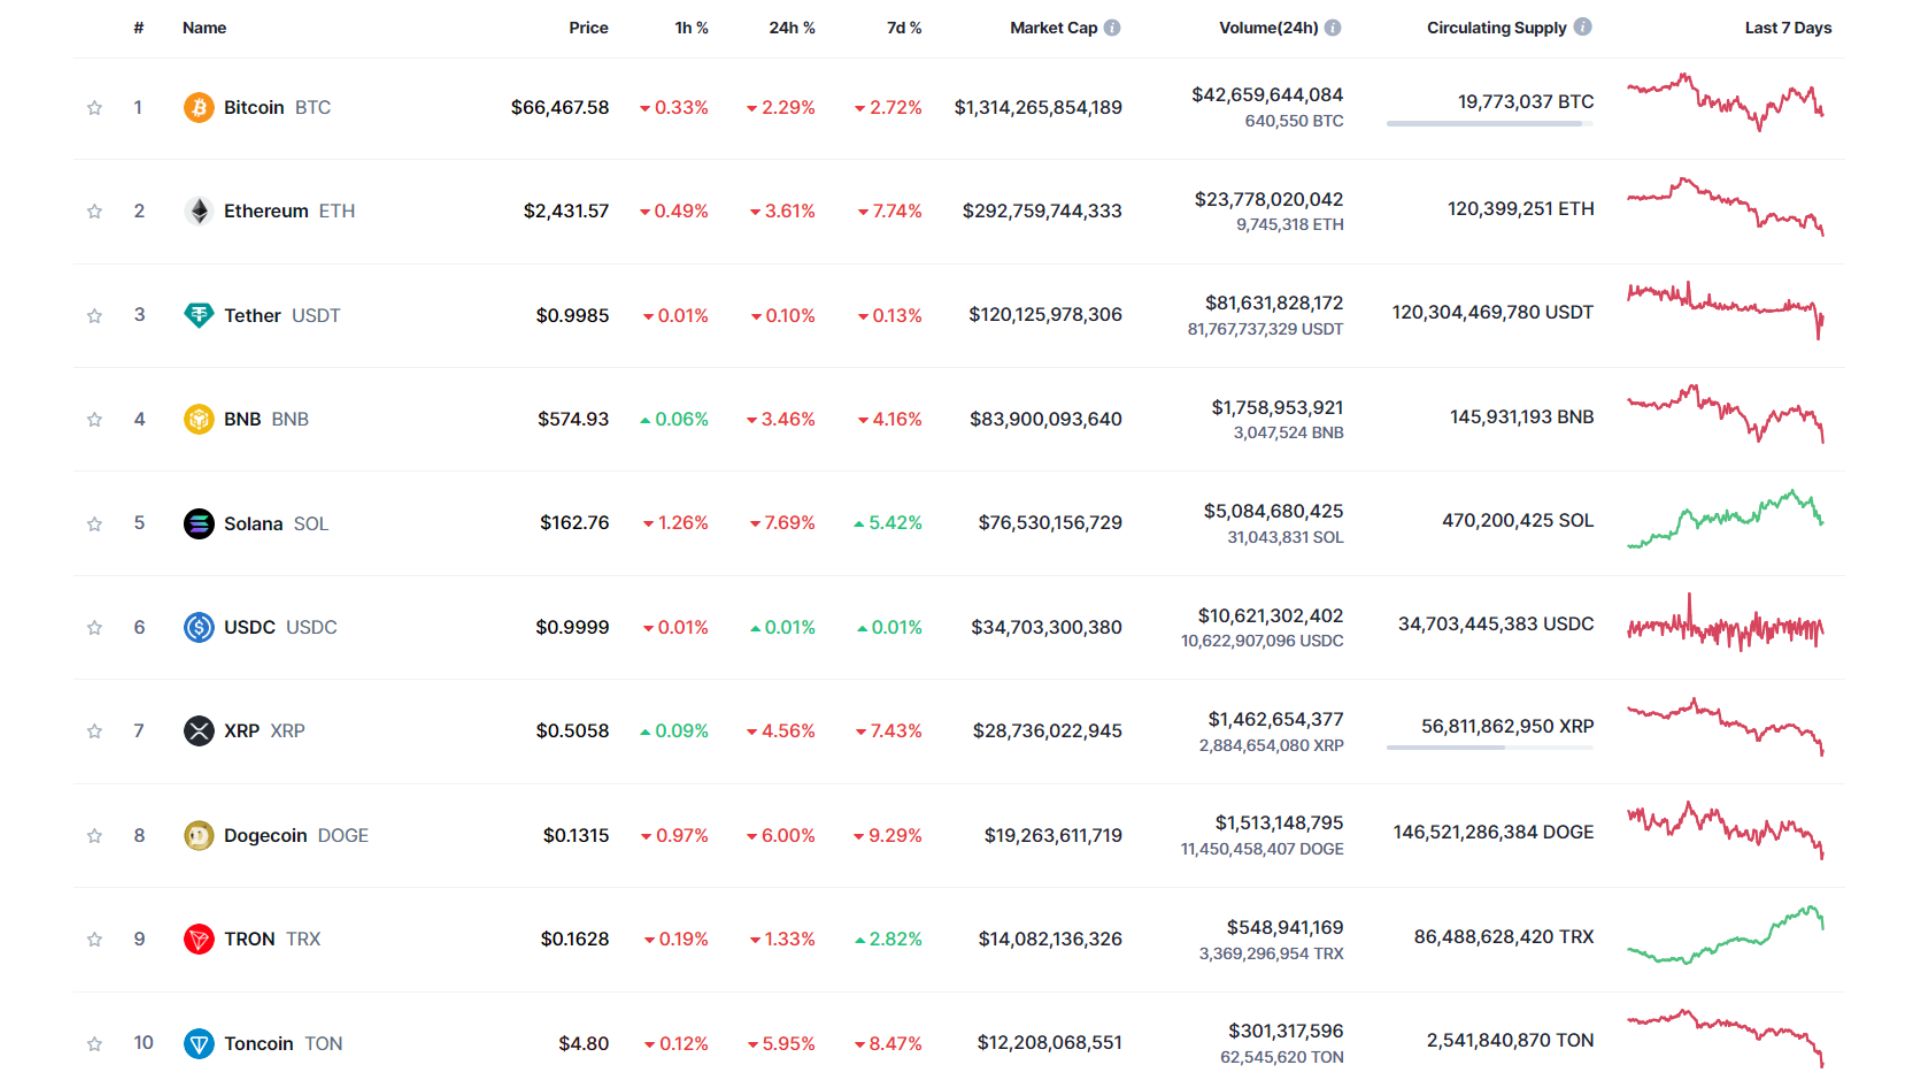Add Bitcoin to watchlist via star
Screen dimensions: 1920x1080
95,107
